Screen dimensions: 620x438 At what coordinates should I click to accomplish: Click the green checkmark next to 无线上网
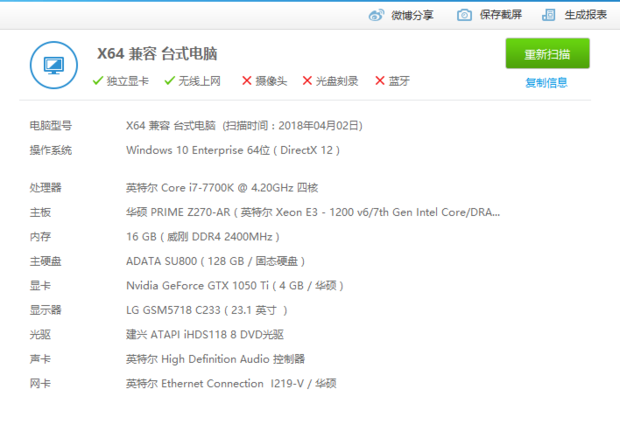pos(169,81)
